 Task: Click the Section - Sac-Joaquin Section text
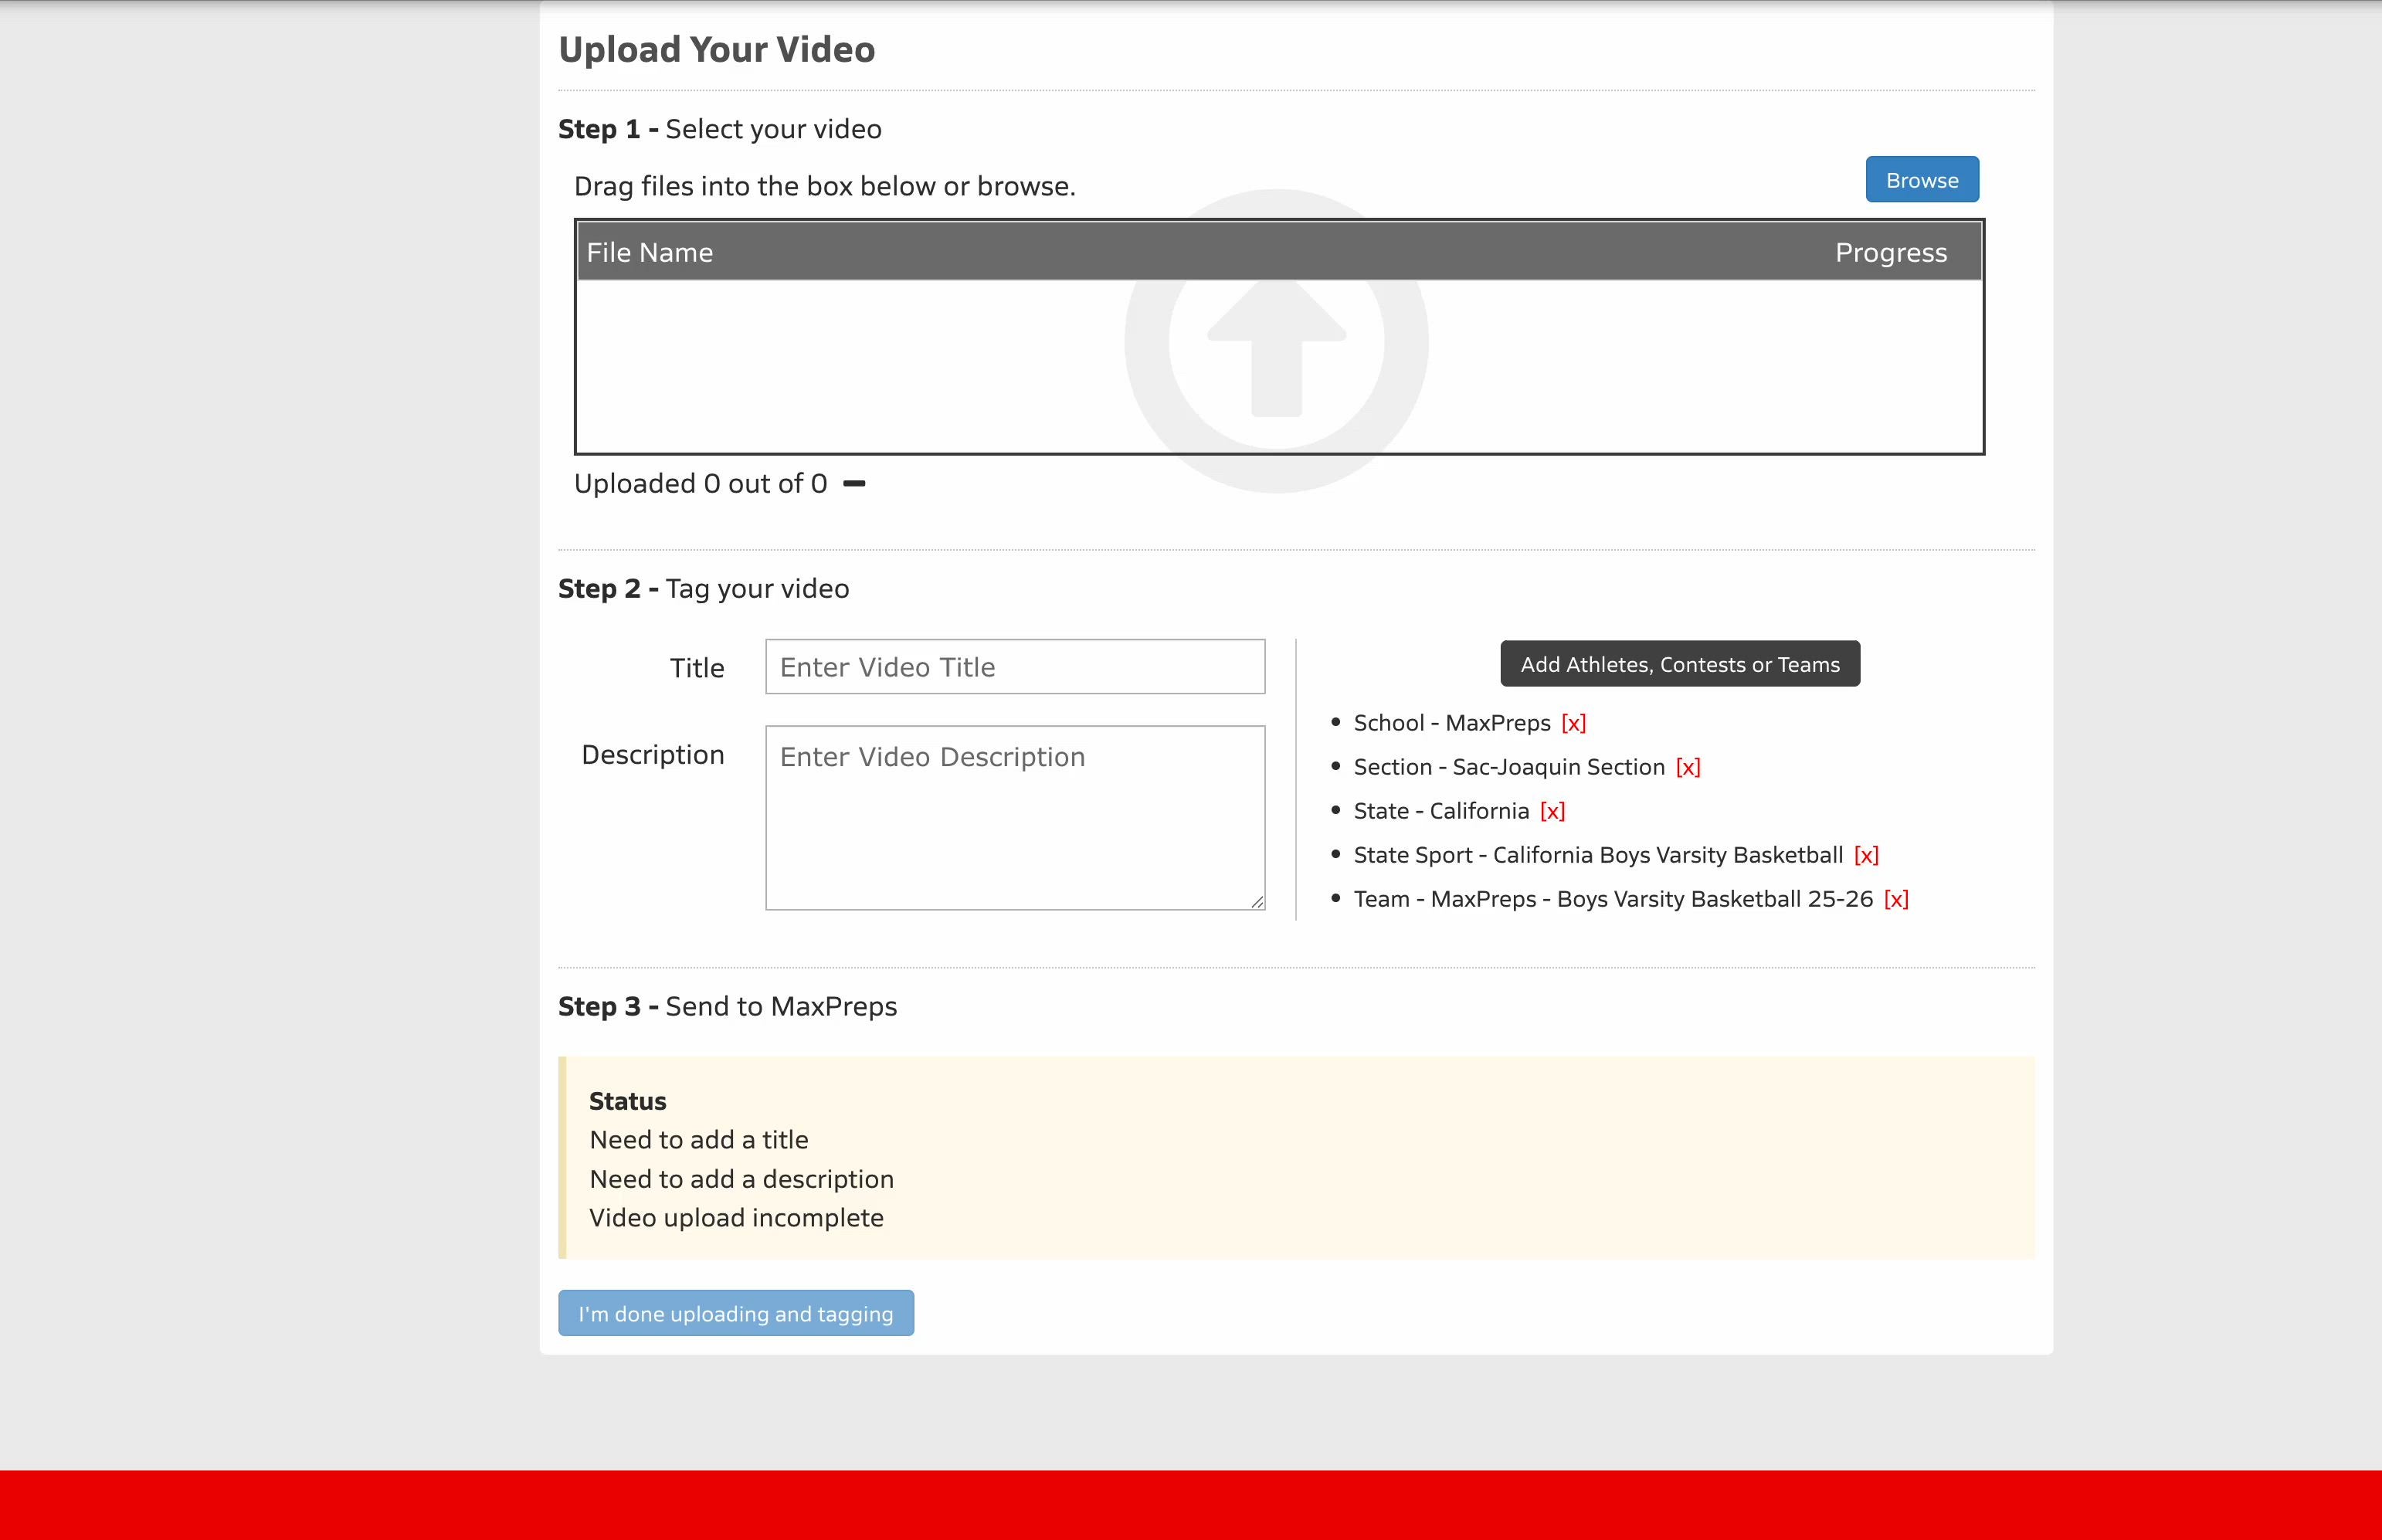pyautogui.click(x=1508, y=767)
